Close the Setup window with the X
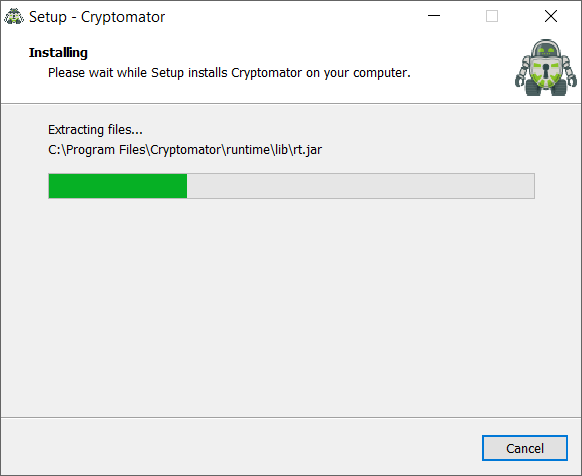Image resolution: width=582 pixels, height=476 pixels. [550, 16]
